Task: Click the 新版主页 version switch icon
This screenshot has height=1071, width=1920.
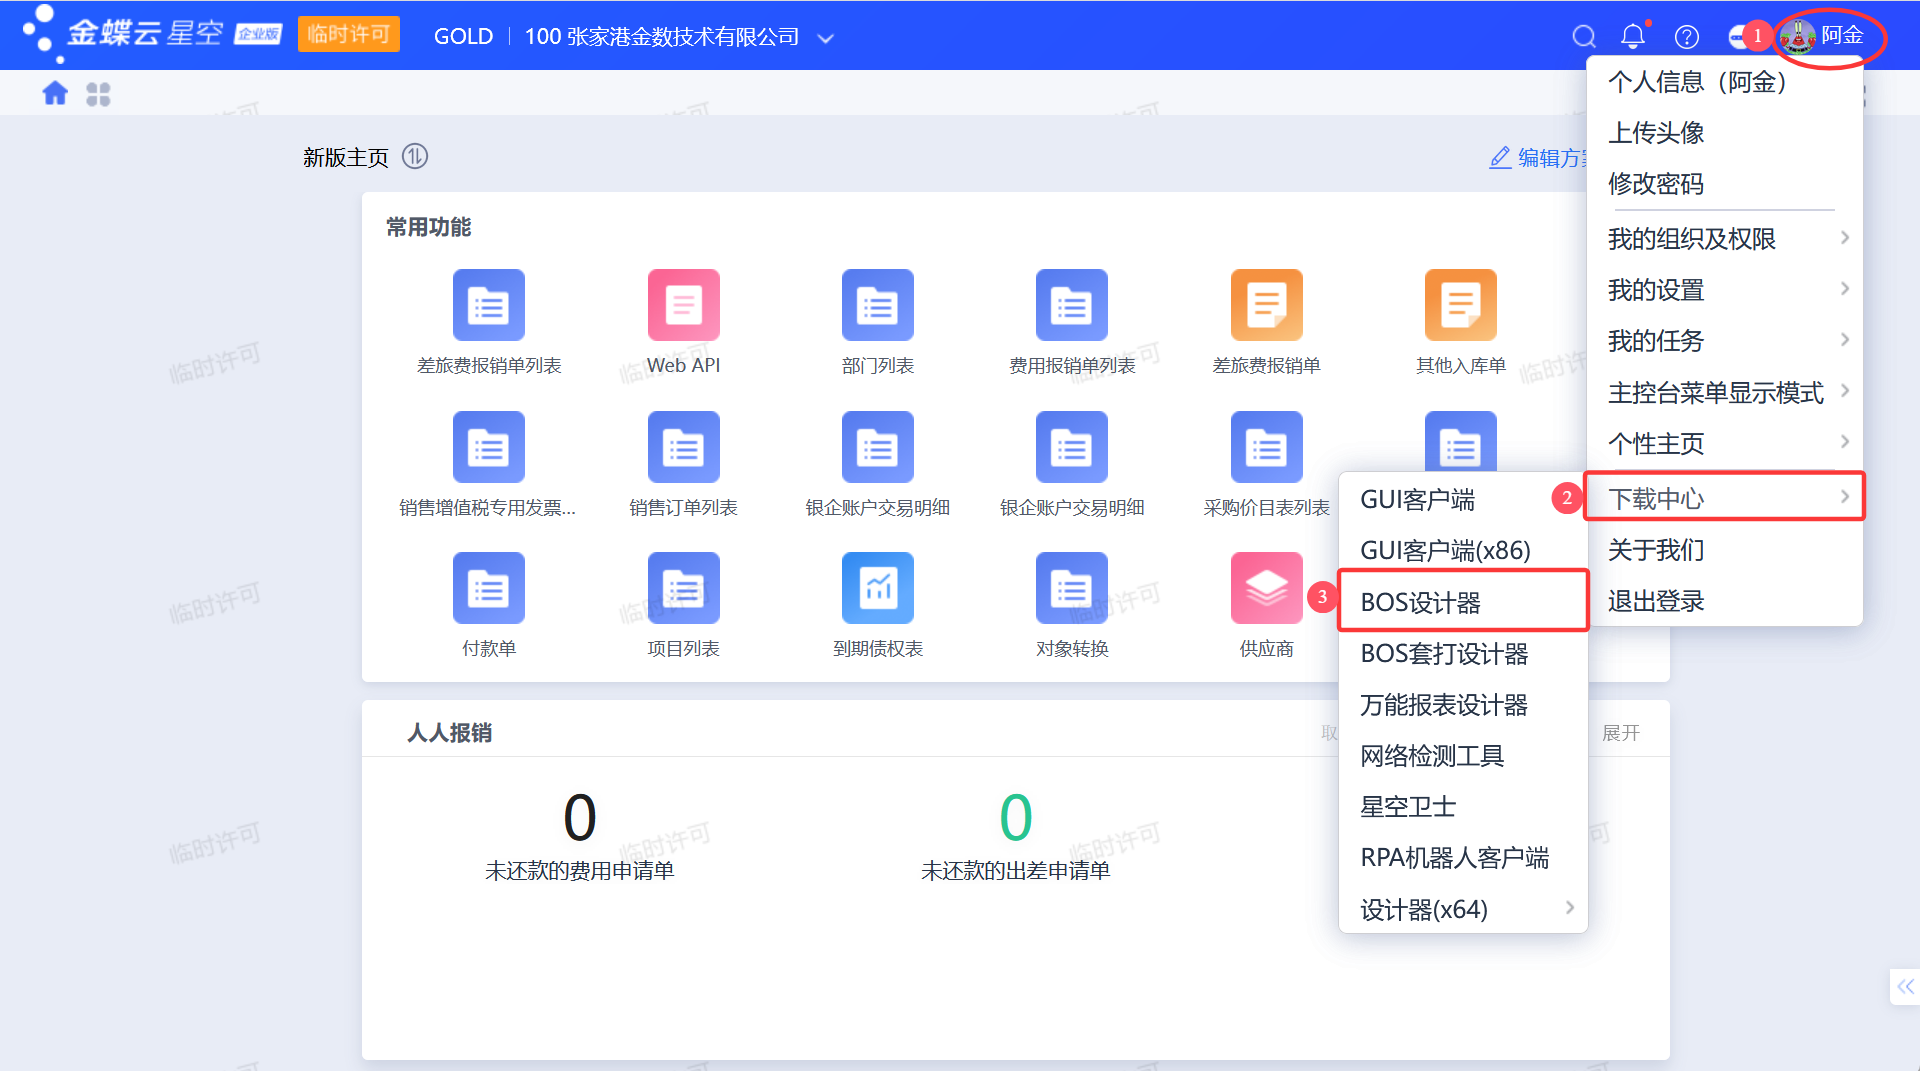Action: pyautogui.click(x=415, y=156)
